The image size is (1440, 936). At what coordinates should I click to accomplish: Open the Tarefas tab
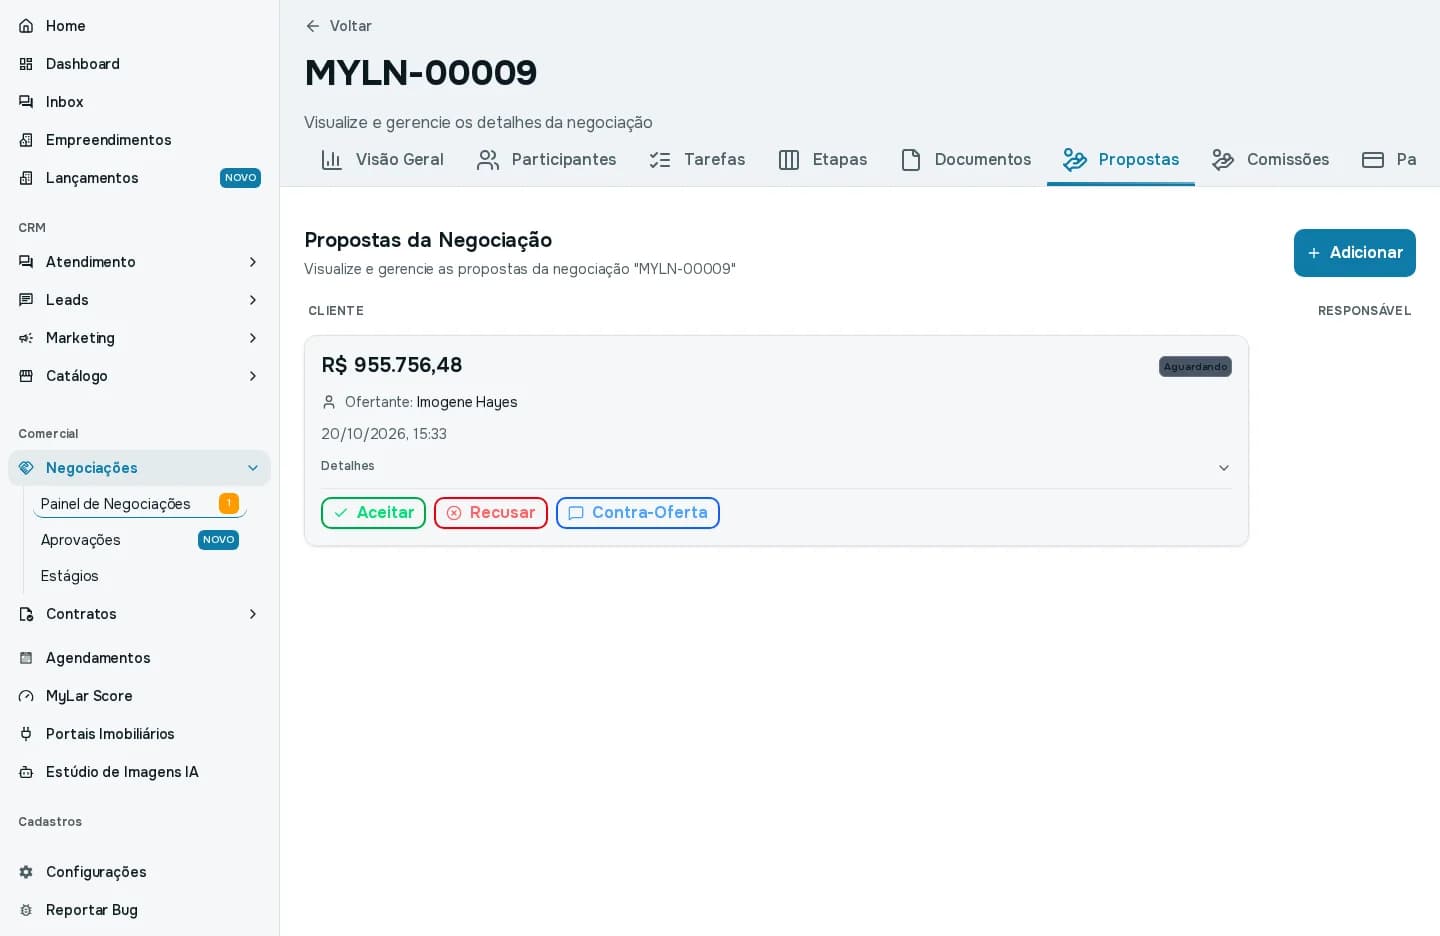697,160
